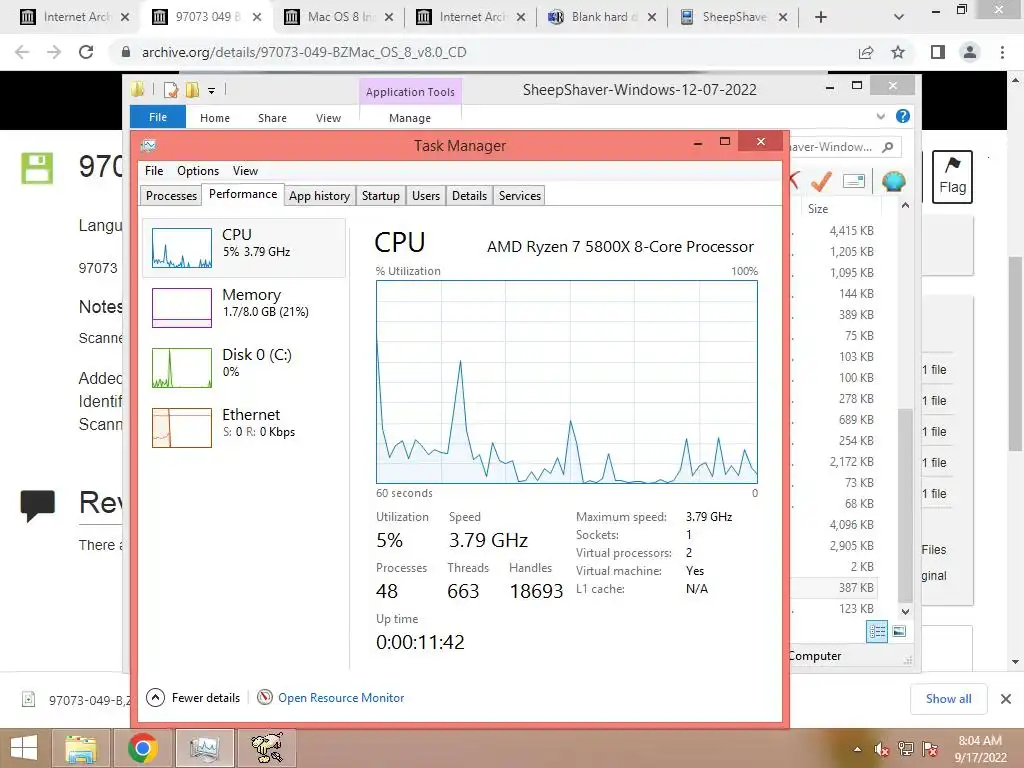Click the Explorer window folder icon
Screen dimensions: 1024x768
tap(137, 89)
